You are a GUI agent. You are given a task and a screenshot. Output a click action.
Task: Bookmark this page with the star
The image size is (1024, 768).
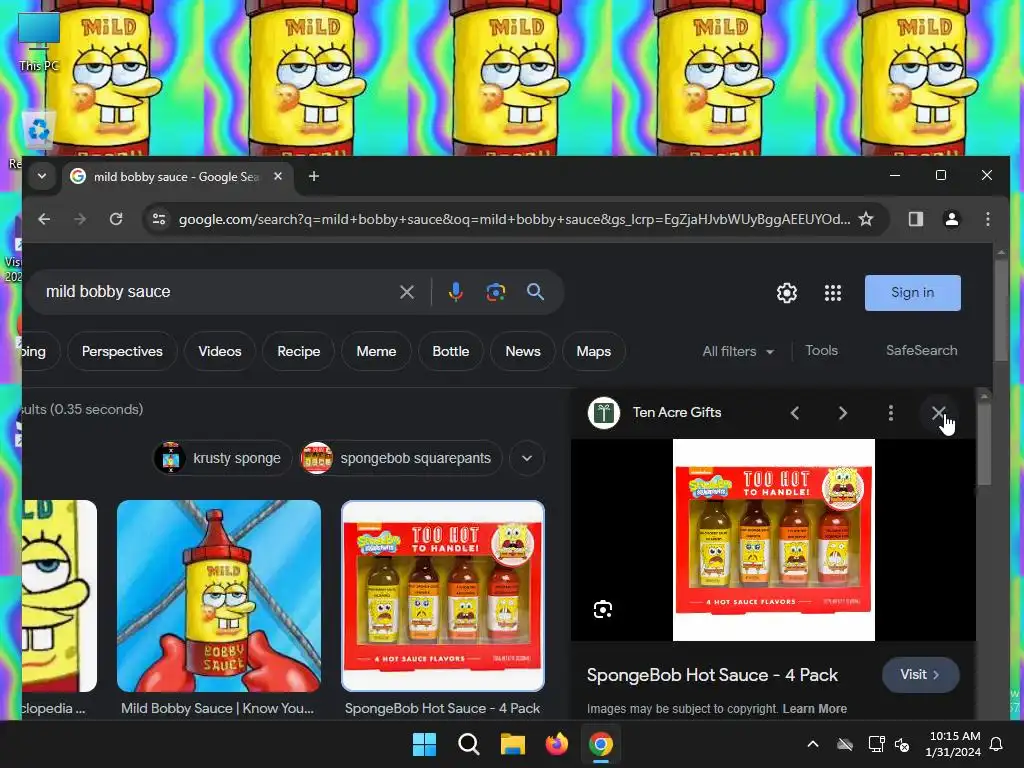click(x=866, y=219)
